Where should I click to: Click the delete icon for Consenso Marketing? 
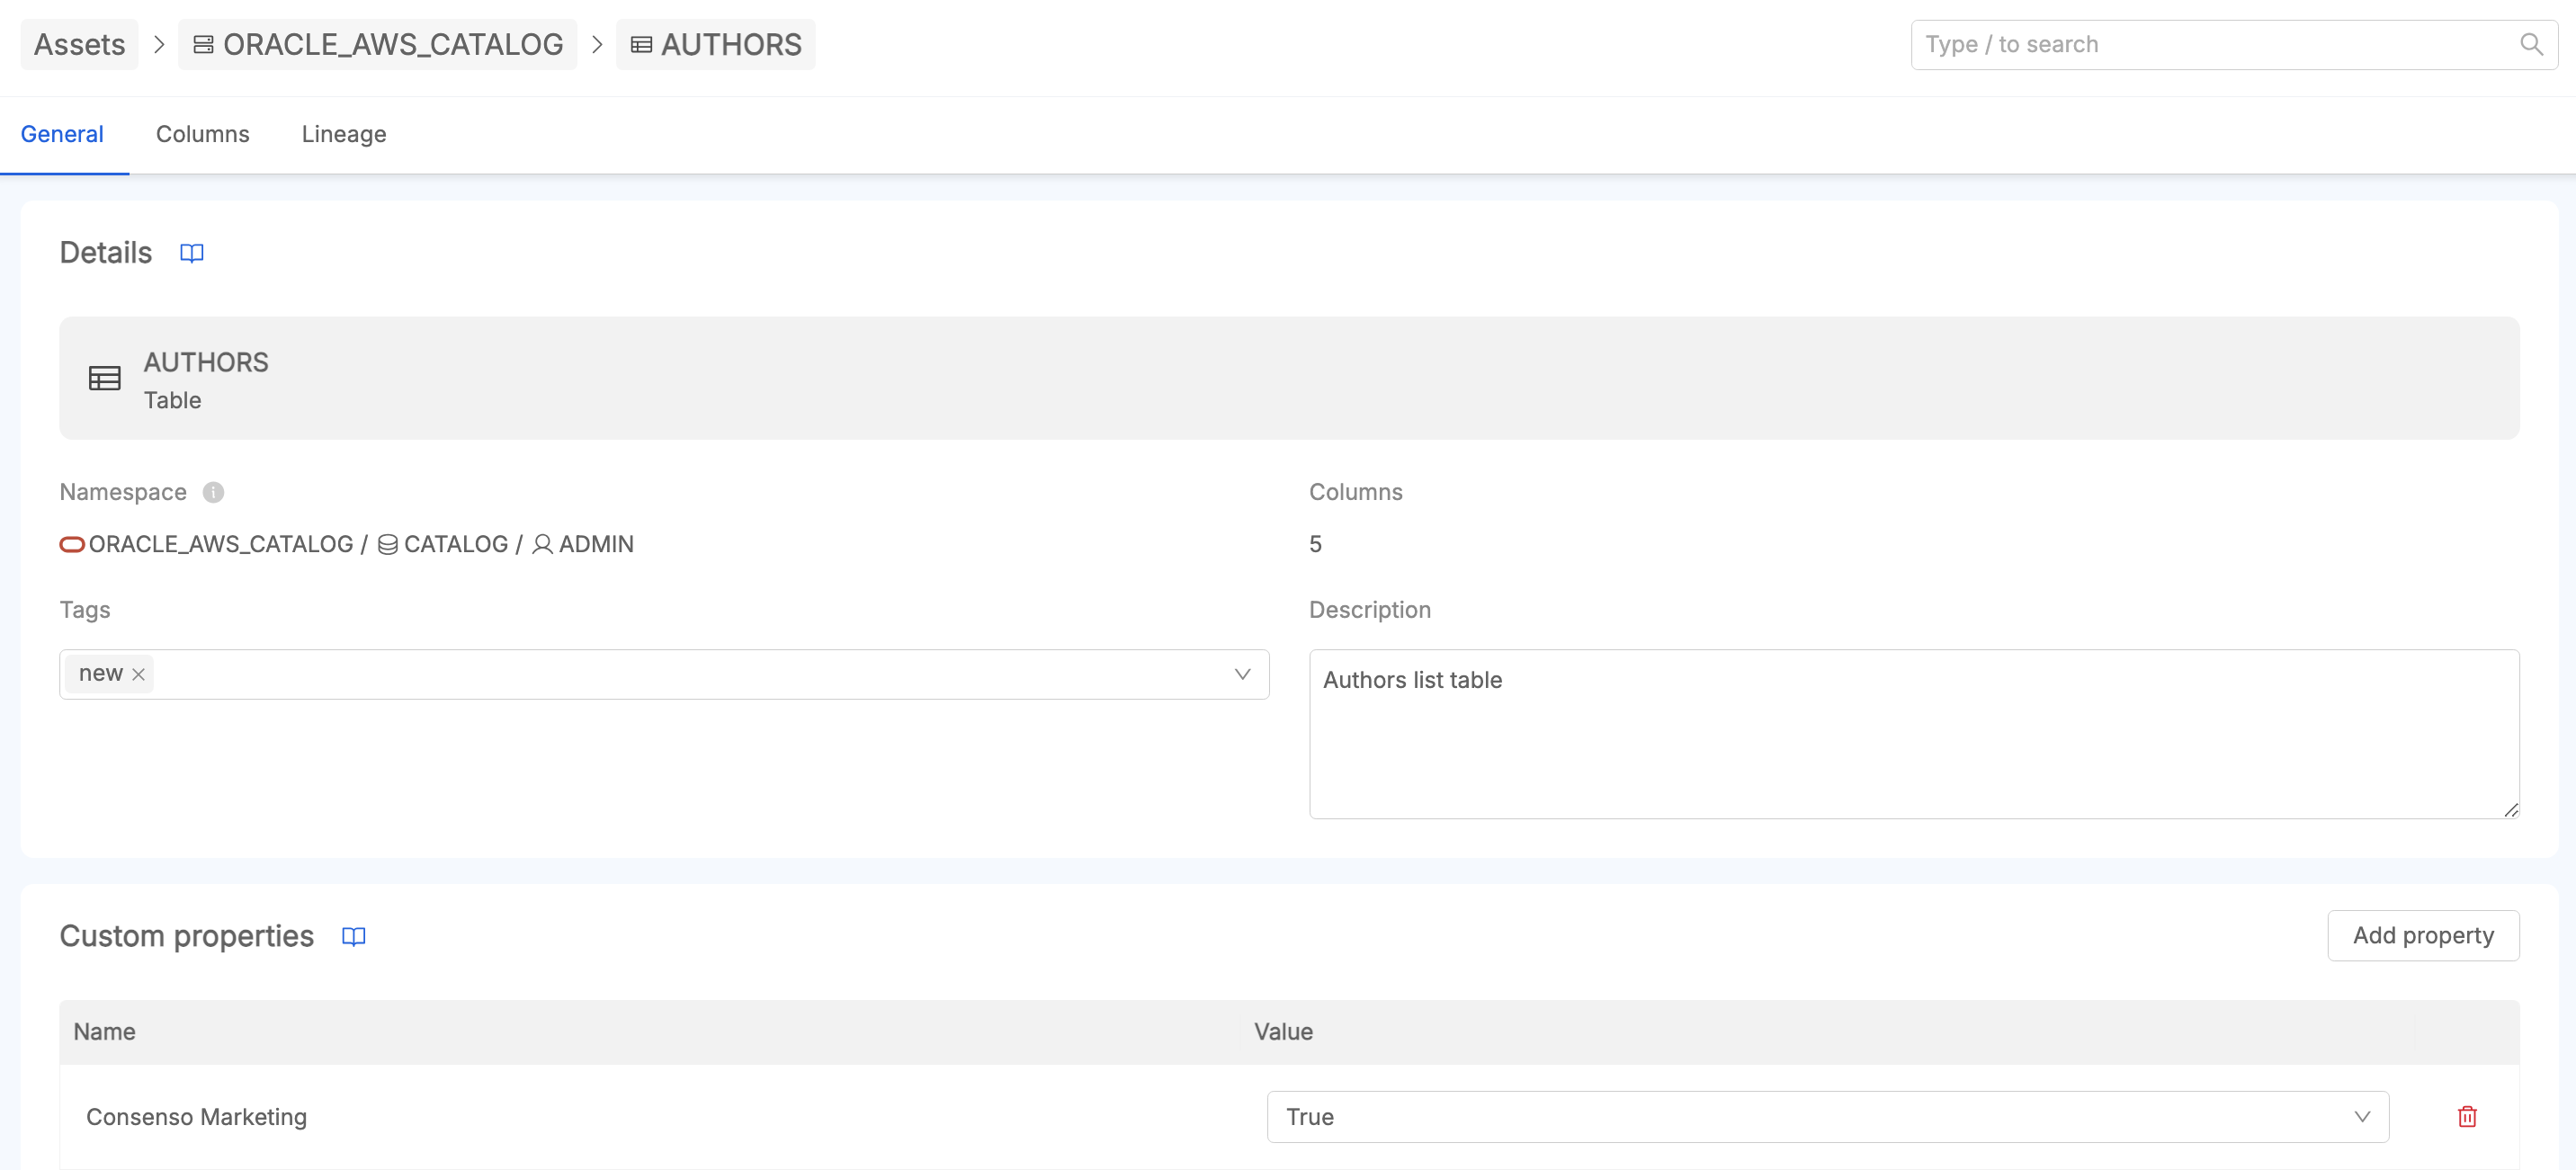(2467, 1118)
